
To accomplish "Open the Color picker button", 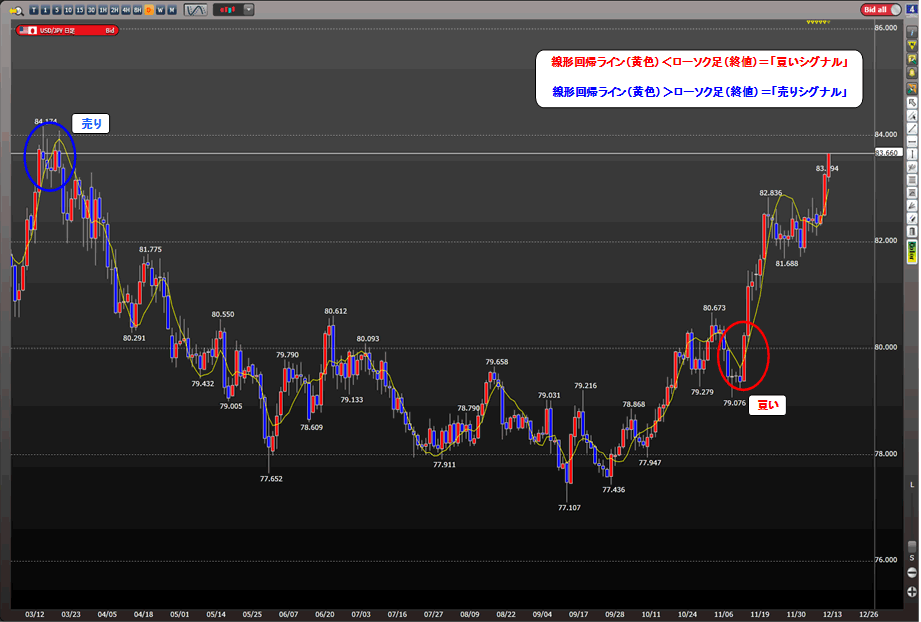I will point(913,250).
